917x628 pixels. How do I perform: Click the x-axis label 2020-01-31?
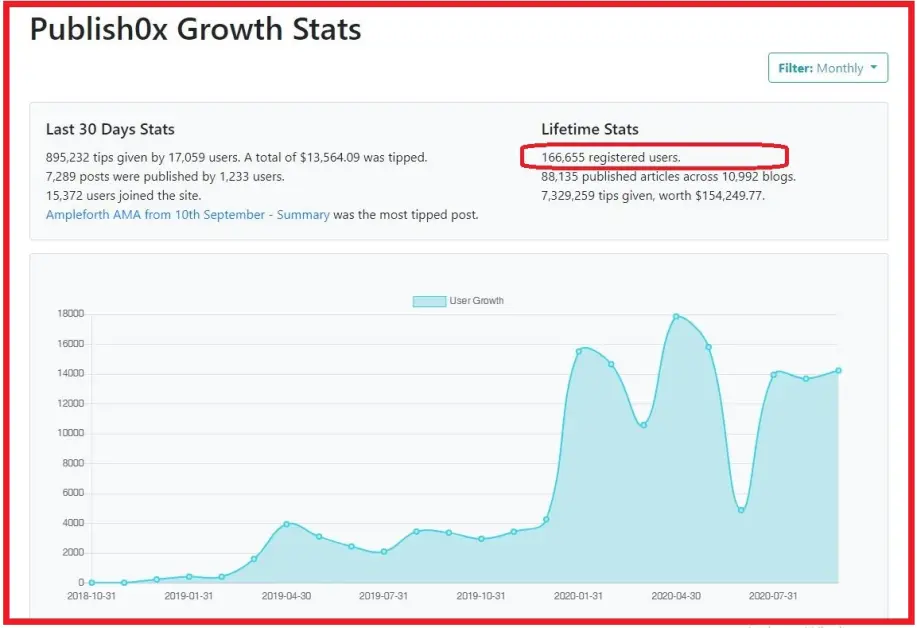(578, 596)
